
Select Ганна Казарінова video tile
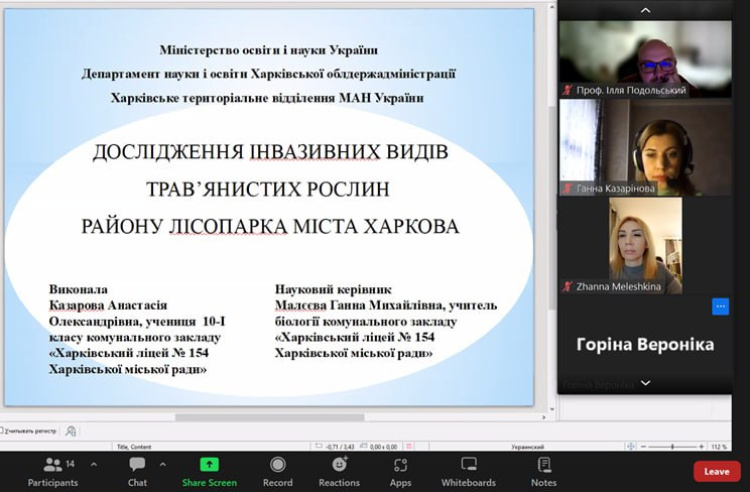point(645,148)
